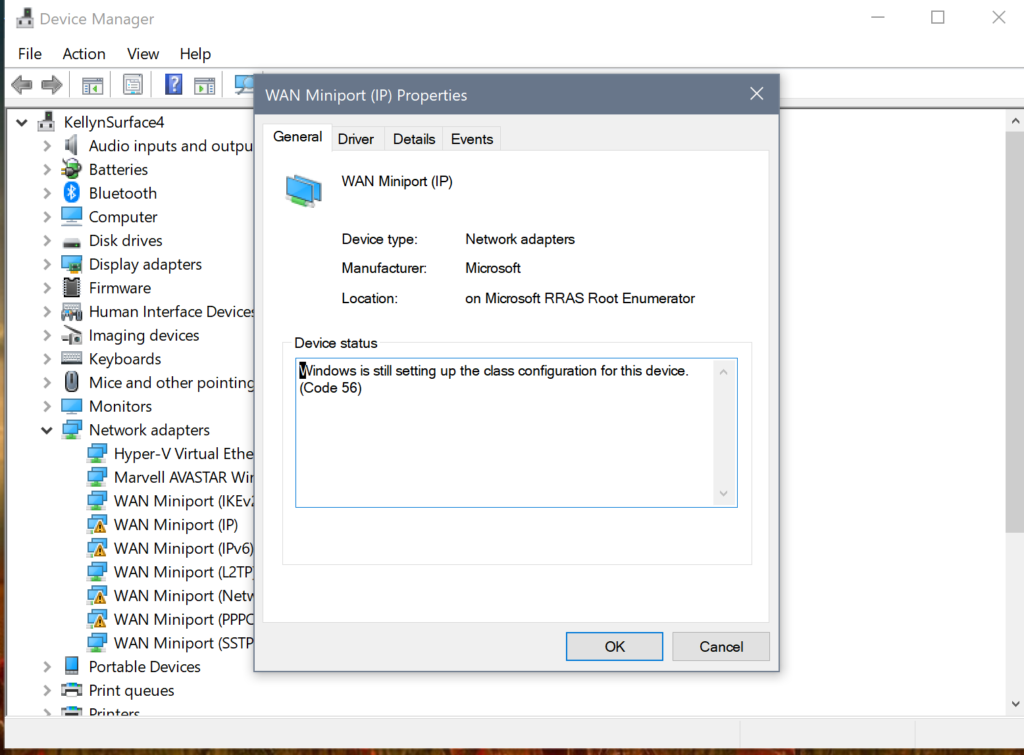
Task: Expand the Batteries category
Action: (46, 170)
